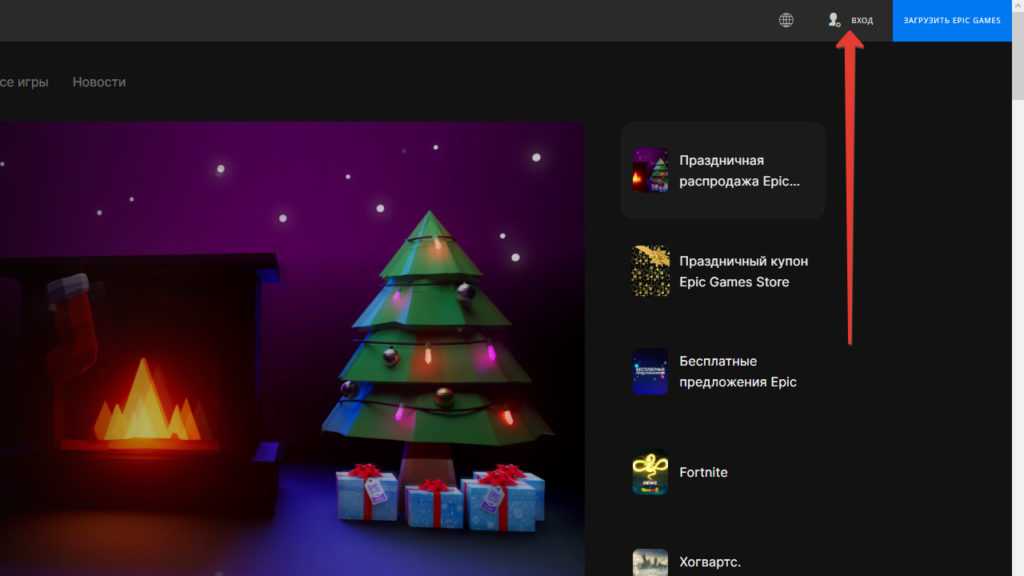The height and width of the screenshot is (576, 1024).
Task: Select the Праздничная распродажа thumbnail image
Action: coord(650,170)
